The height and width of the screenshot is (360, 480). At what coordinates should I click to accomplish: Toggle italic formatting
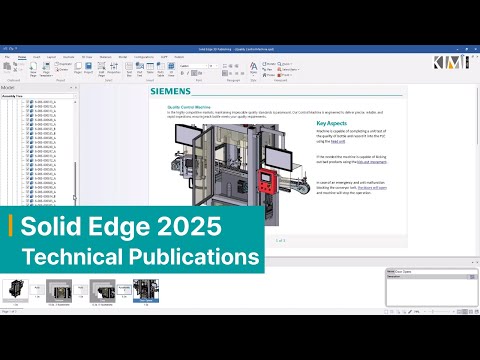(x=188, y=73)
